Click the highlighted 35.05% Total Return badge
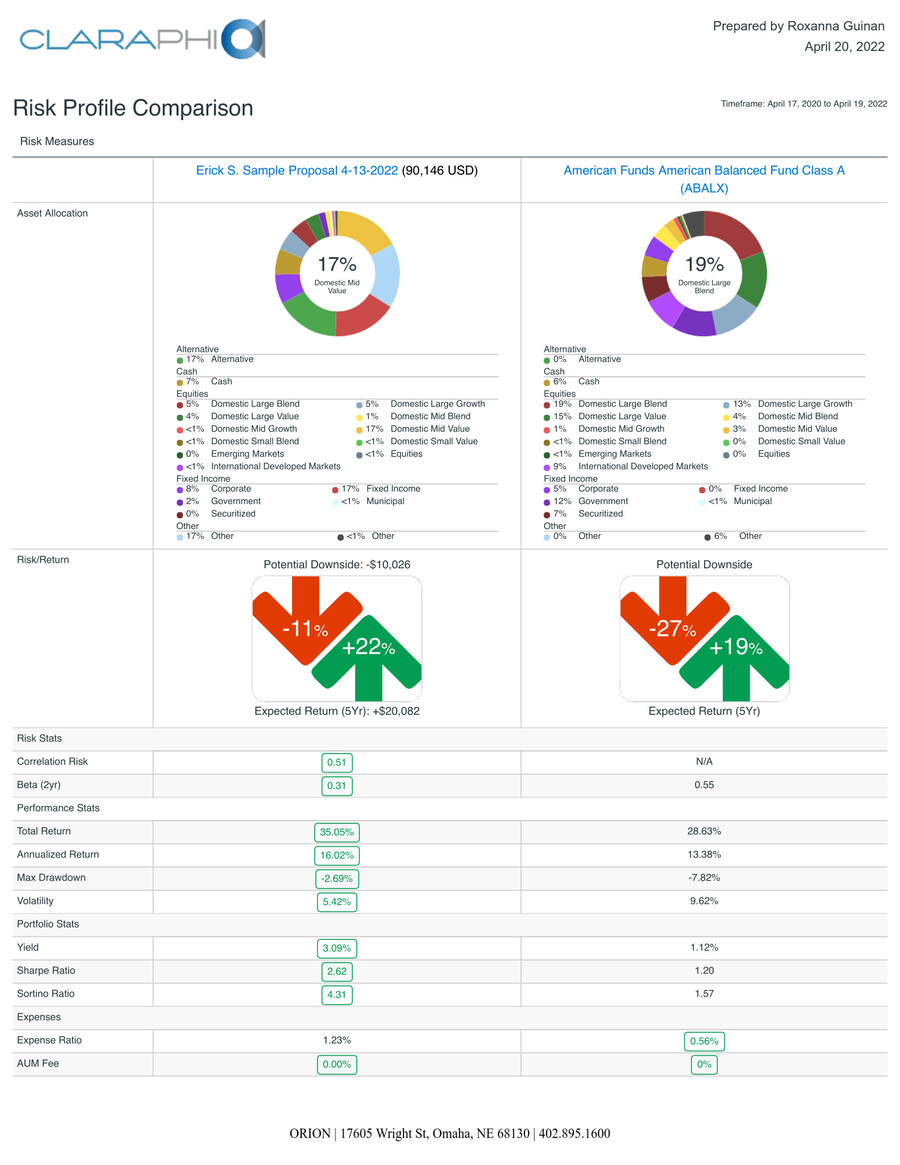 (x=336, y=831)
